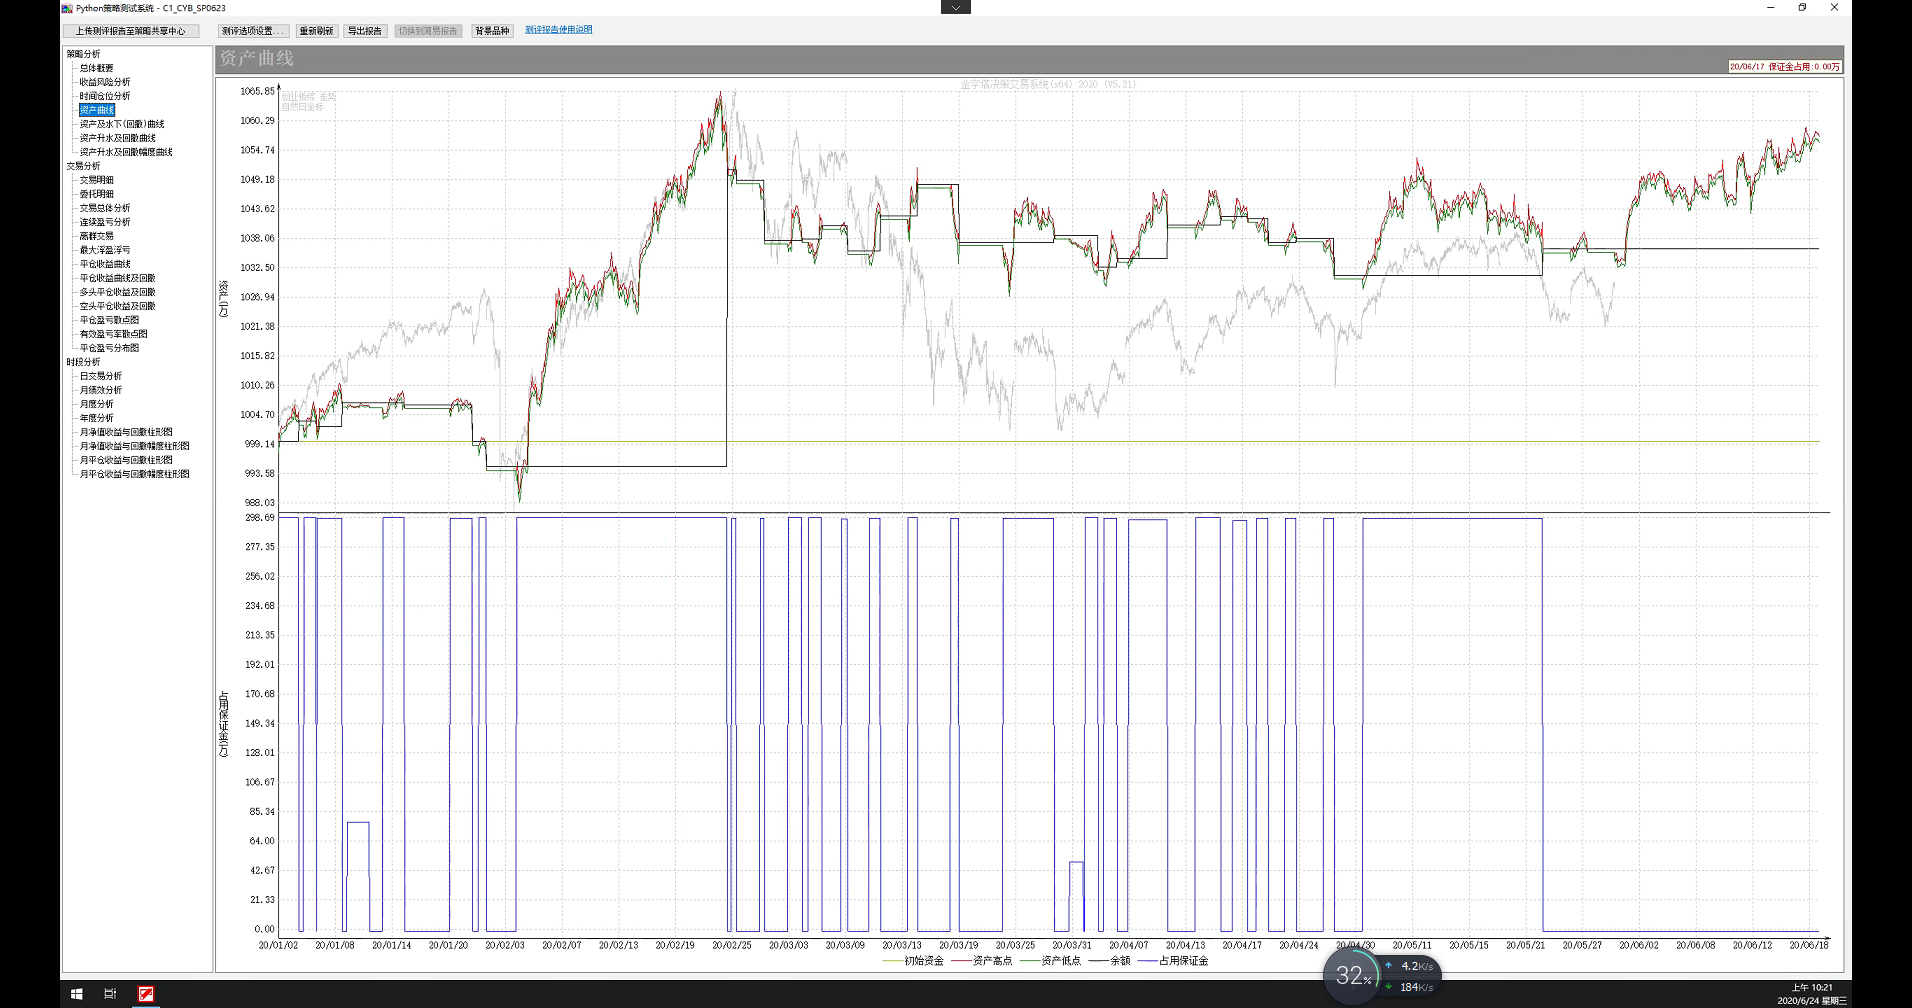Select 总体概要 in the analysis tree
This screenshot has width=1912, height=1008.
pyautogui.click(x=96, y=68)
